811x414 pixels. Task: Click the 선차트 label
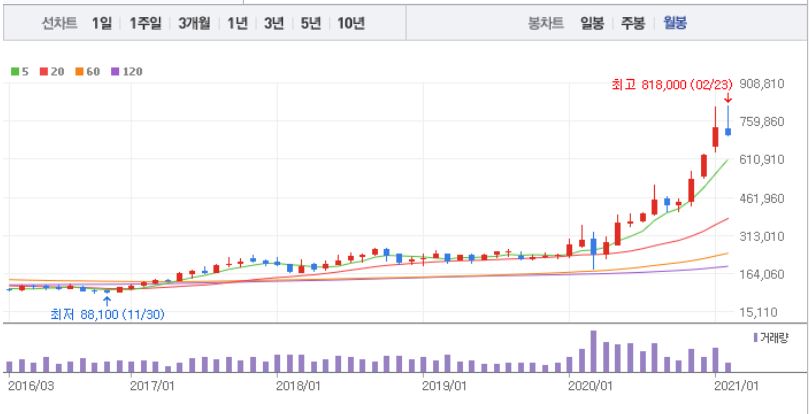point(59,23)
